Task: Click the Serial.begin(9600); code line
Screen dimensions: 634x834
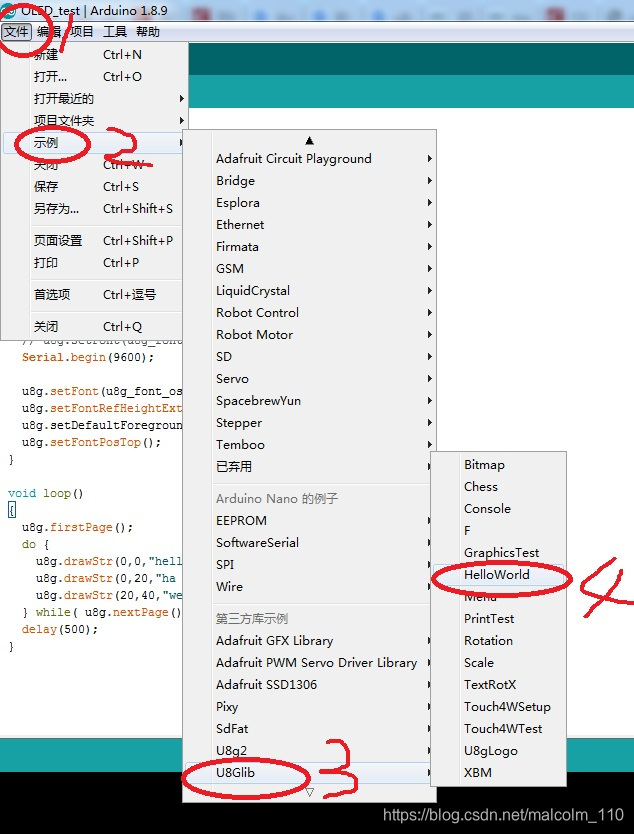Action: tap(88, 357)
